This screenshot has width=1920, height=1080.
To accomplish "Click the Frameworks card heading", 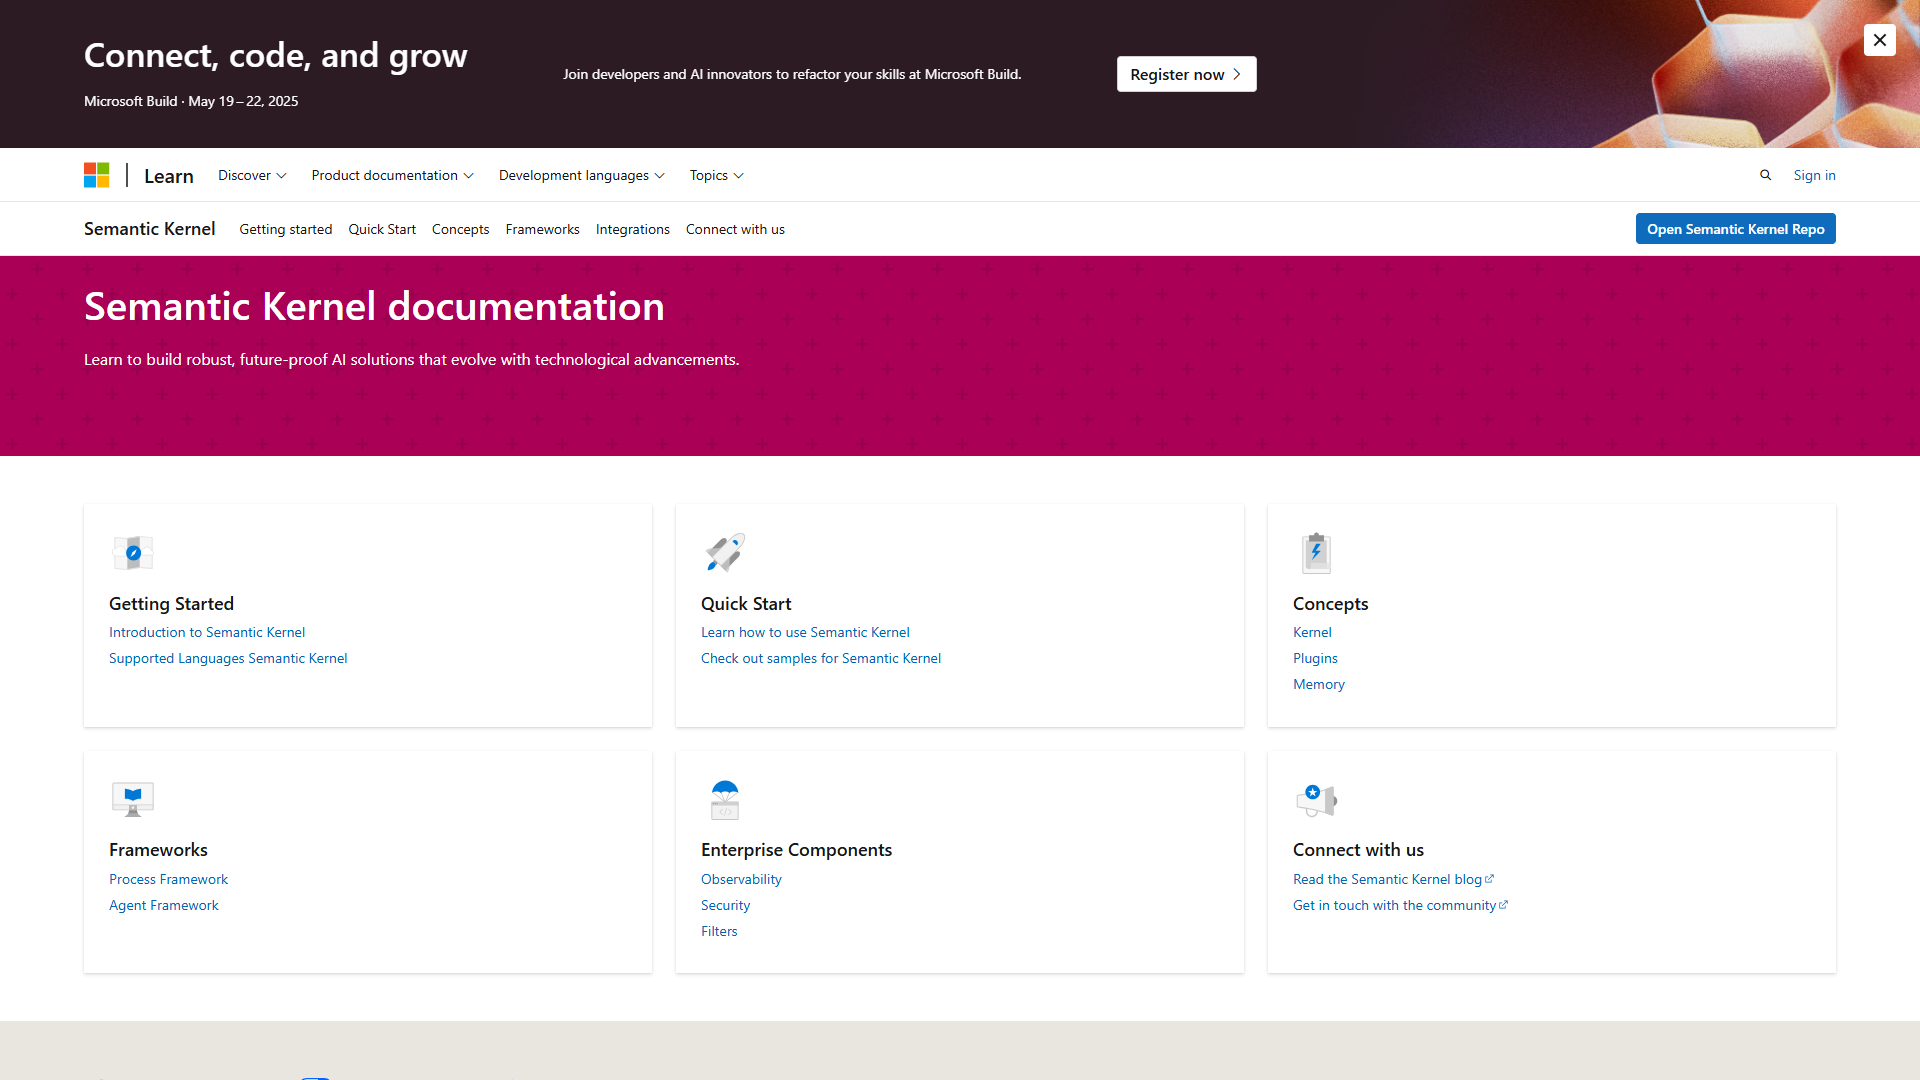I will [x=158, y=850].
